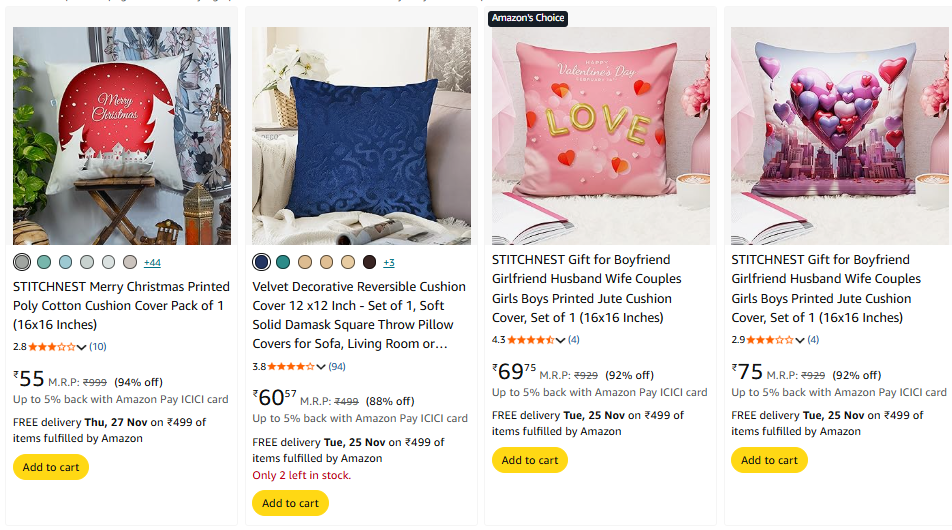952x530 pixels.
Task: Open the 94 reviews link
Action: tap(337, 367)
